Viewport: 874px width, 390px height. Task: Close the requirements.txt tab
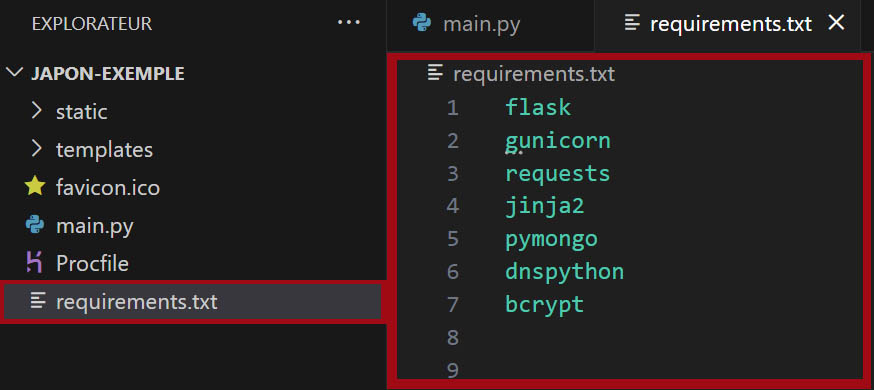coord(836,23)
